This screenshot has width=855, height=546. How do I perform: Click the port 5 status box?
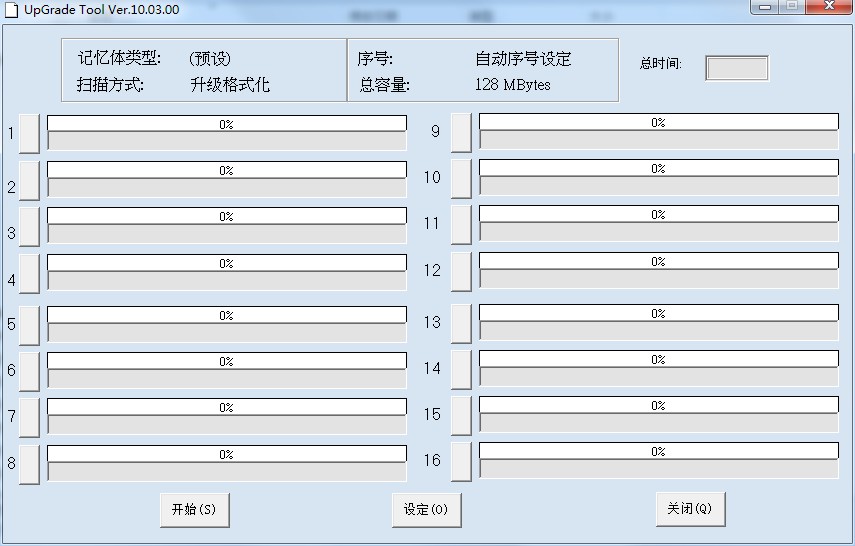227,333
